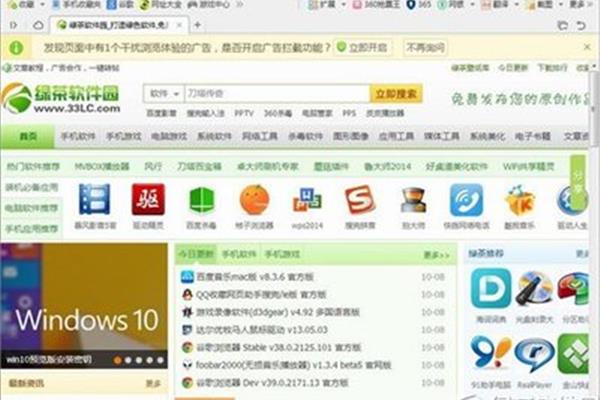
Task: Open 谷歌浏览器 Stable v38.0.2125.101 entry
Action: 278,348
